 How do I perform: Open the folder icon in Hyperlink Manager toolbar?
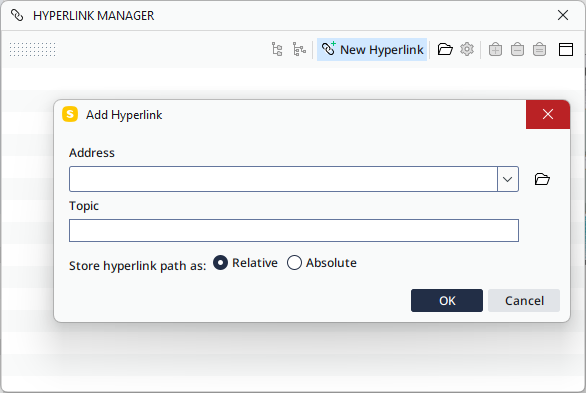coord(445,49)
